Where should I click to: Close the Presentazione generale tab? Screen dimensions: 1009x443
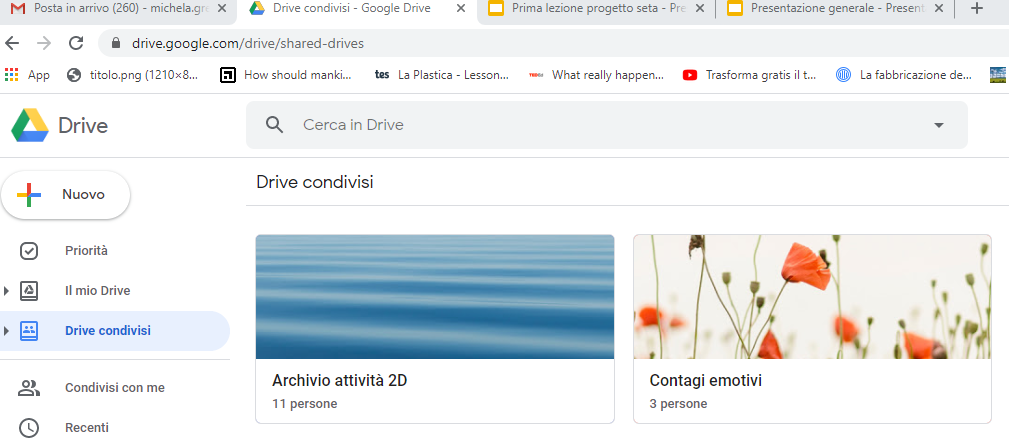point(939,9)
